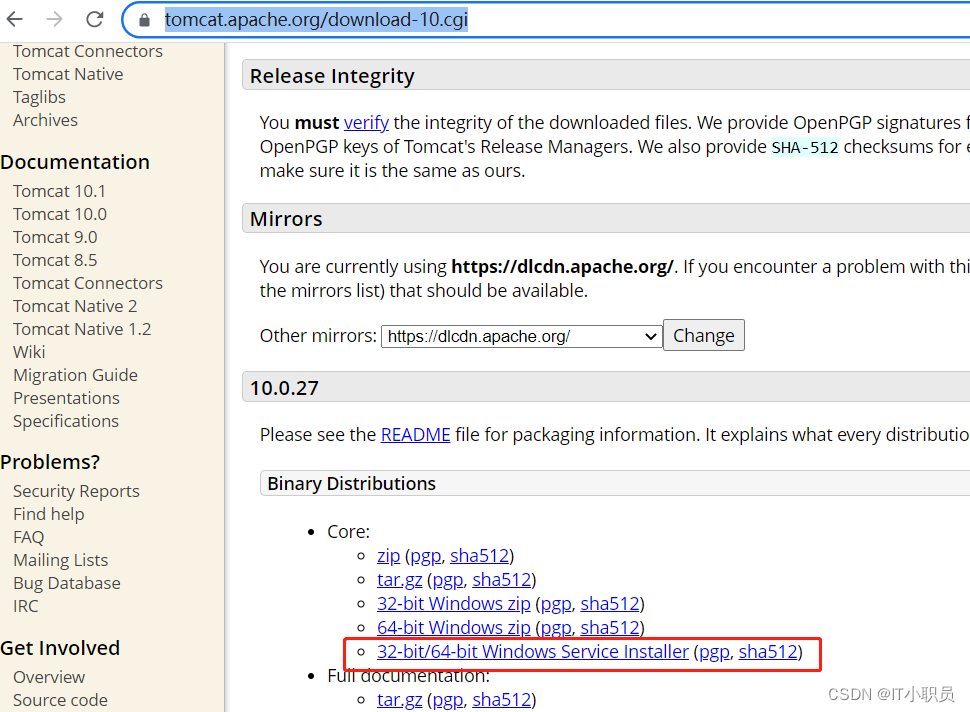
Task: Click the padlock icon in the address bar
Action: [144, 20]
